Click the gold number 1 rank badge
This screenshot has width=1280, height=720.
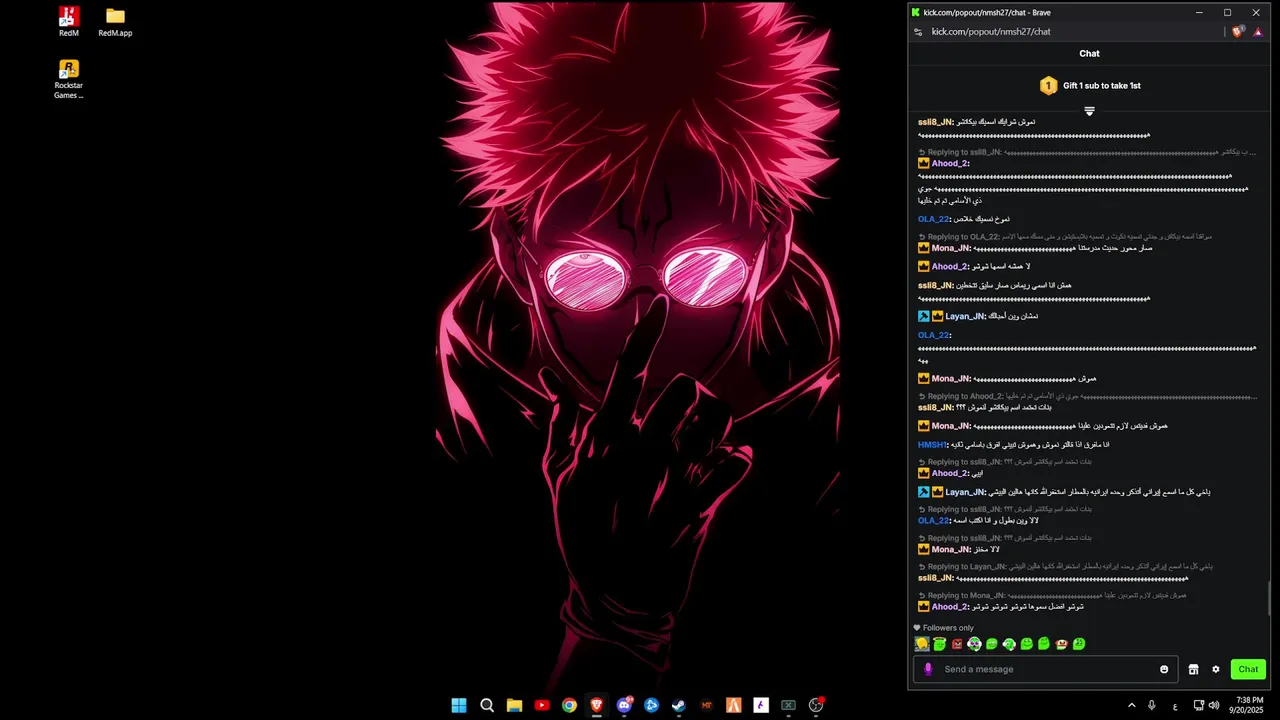tap(1048, 86)
